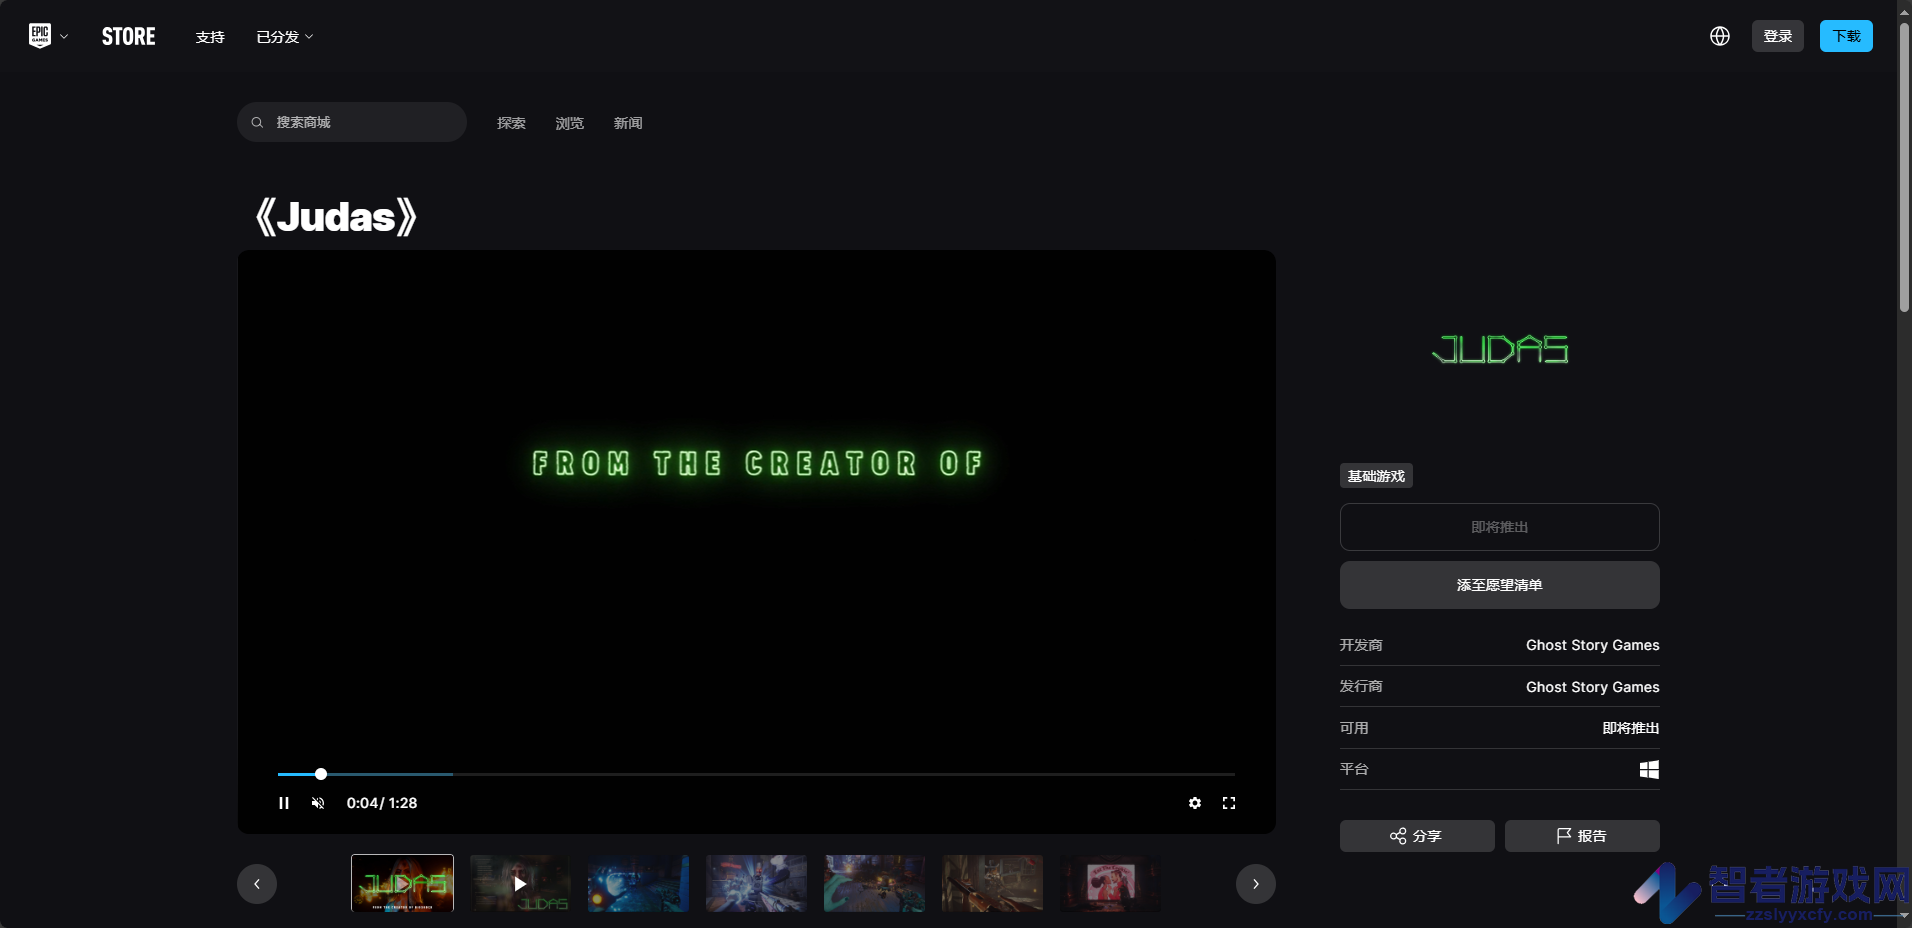
Task: Select the fifth screenshot thumbnail
Action: point(874,883)
